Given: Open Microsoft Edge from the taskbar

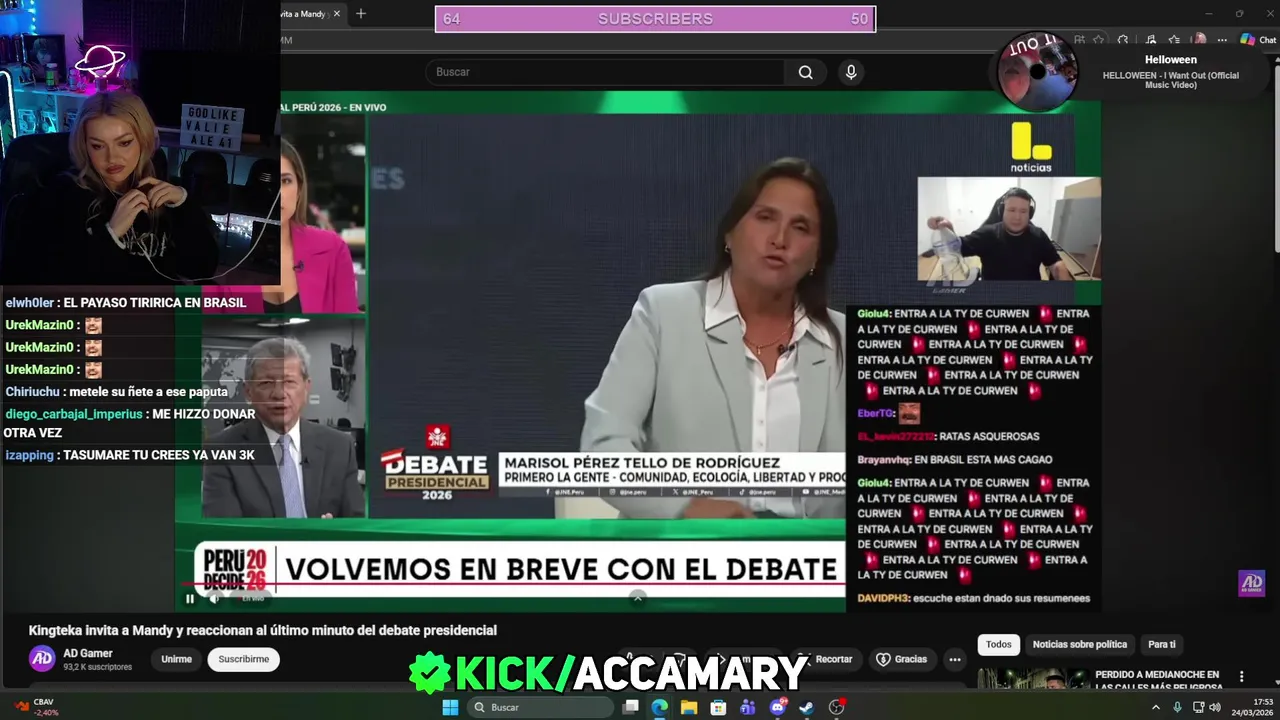Looking at the screenshot, I should 660,707.
